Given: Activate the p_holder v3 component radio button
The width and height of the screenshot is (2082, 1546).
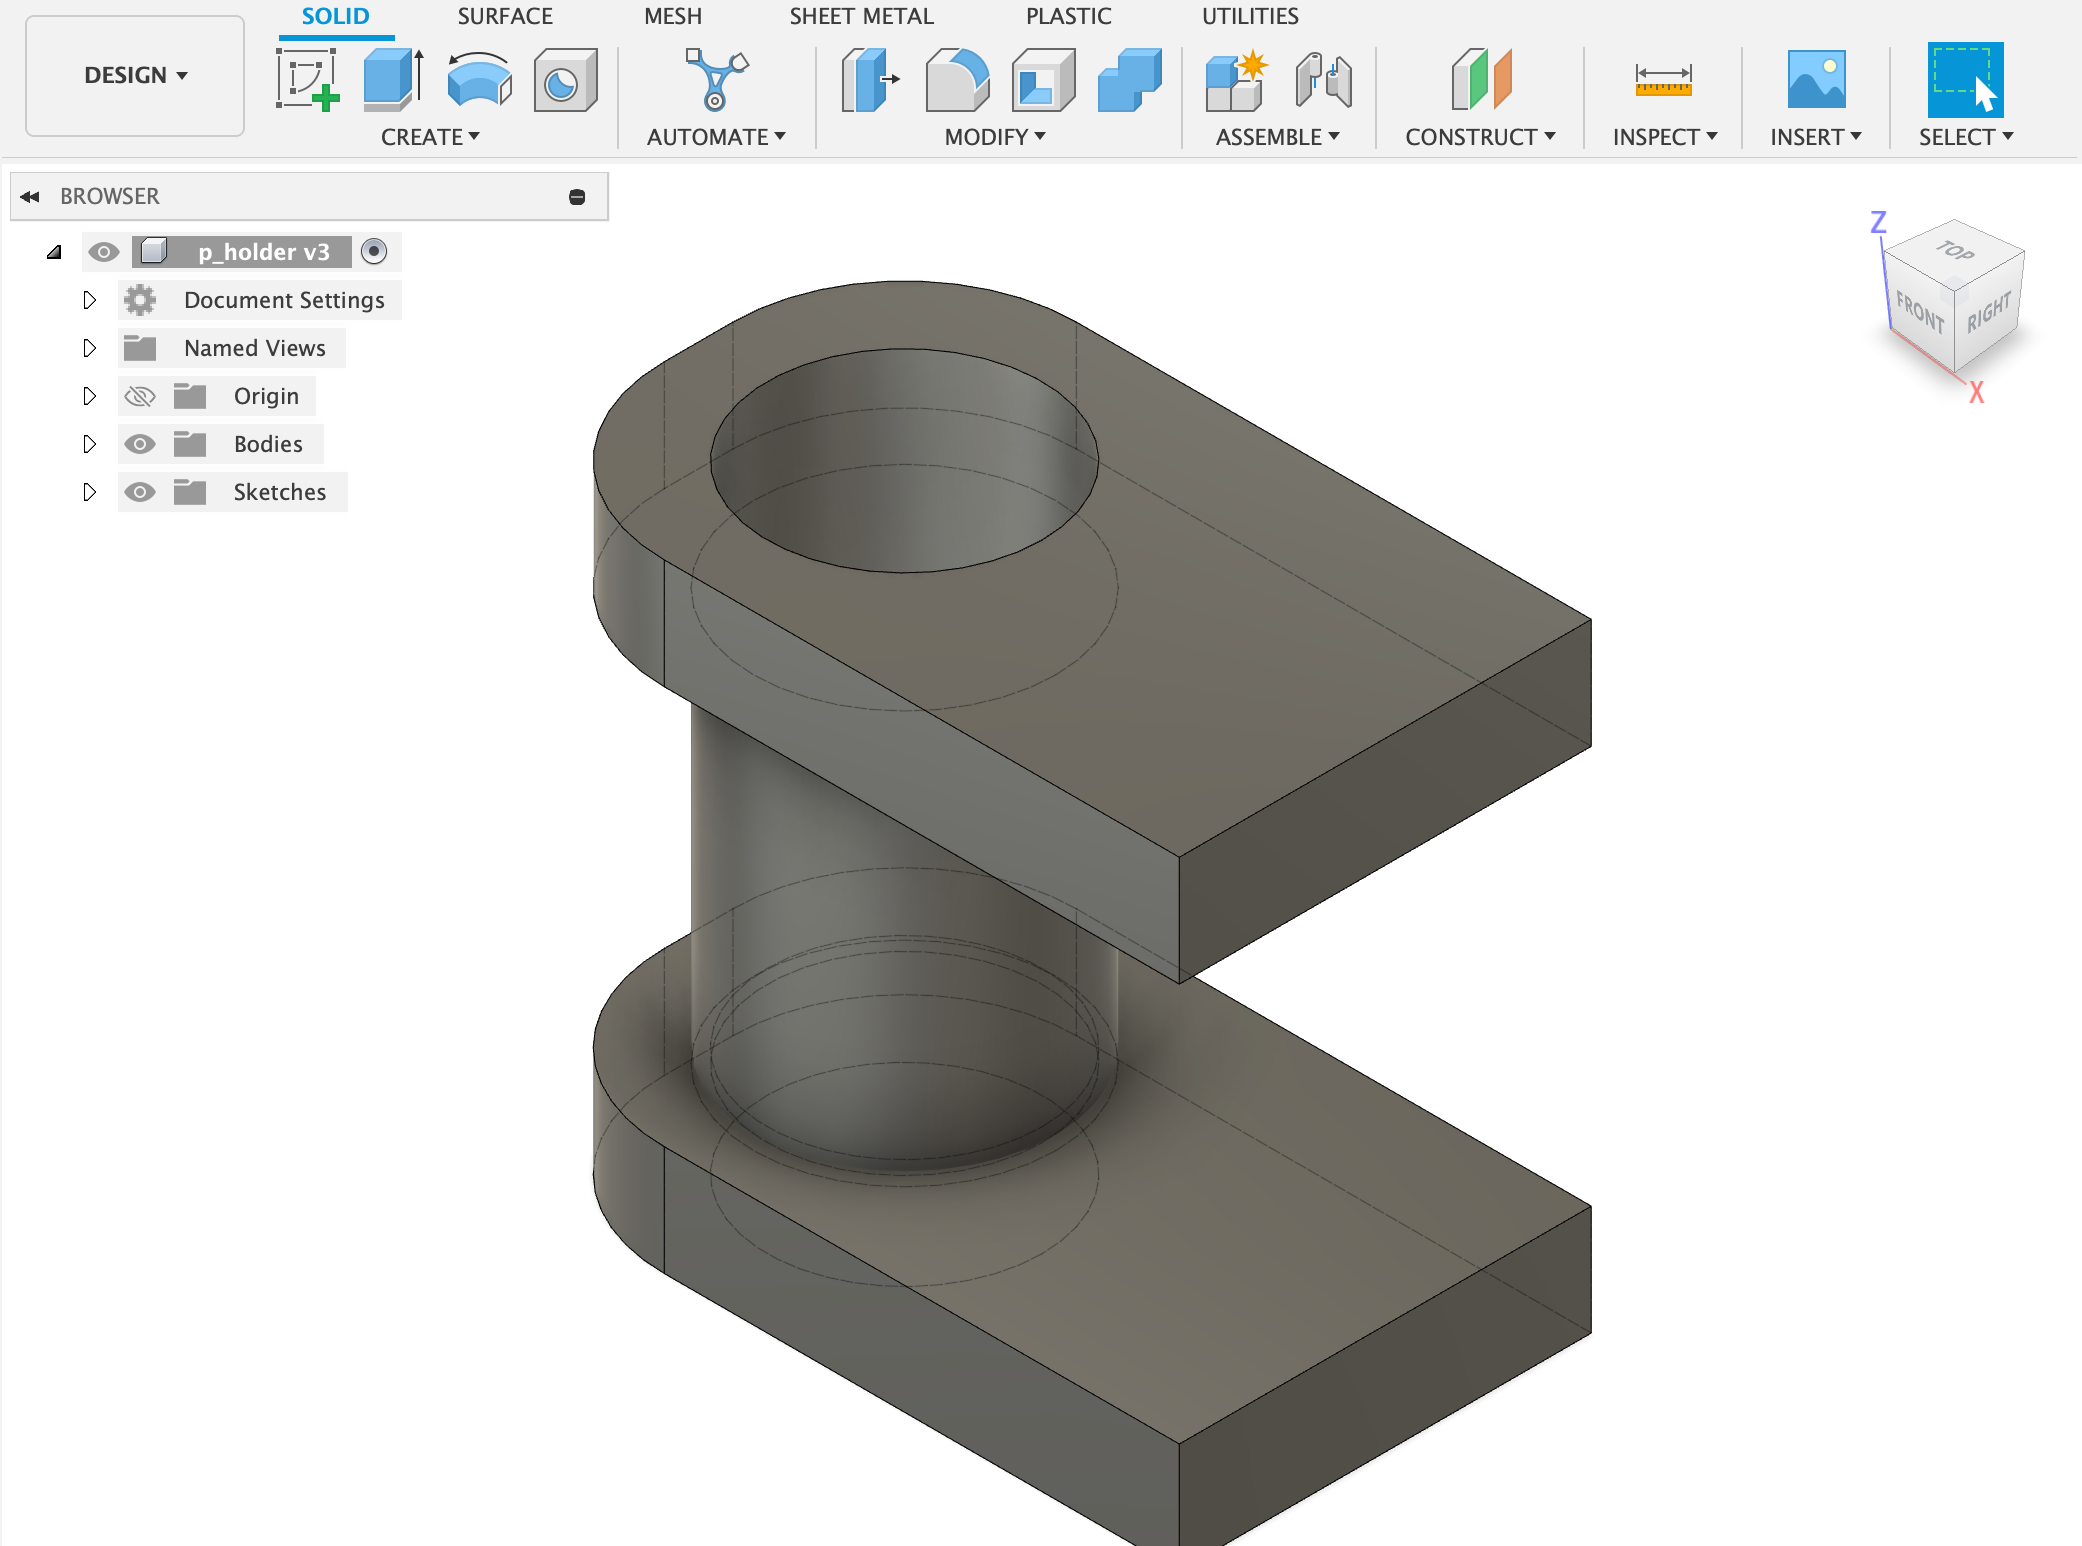Looking at the screenshot, I should pos(374,251).
